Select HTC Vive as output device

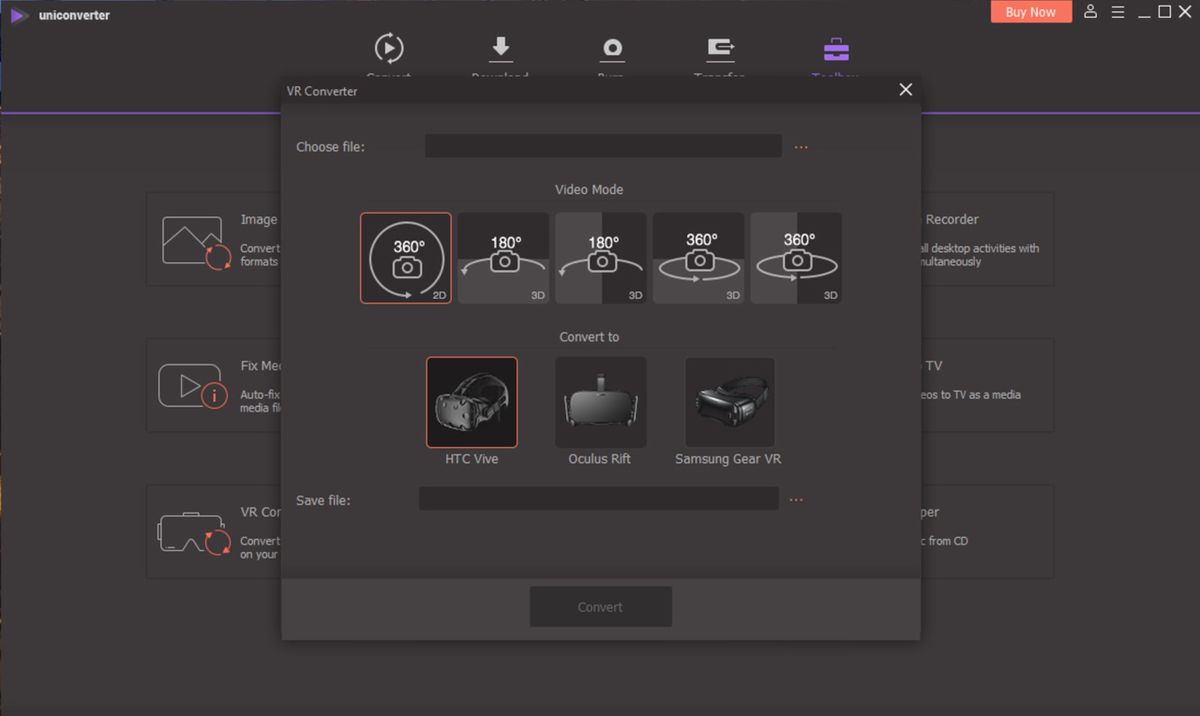tap(471, 402)
